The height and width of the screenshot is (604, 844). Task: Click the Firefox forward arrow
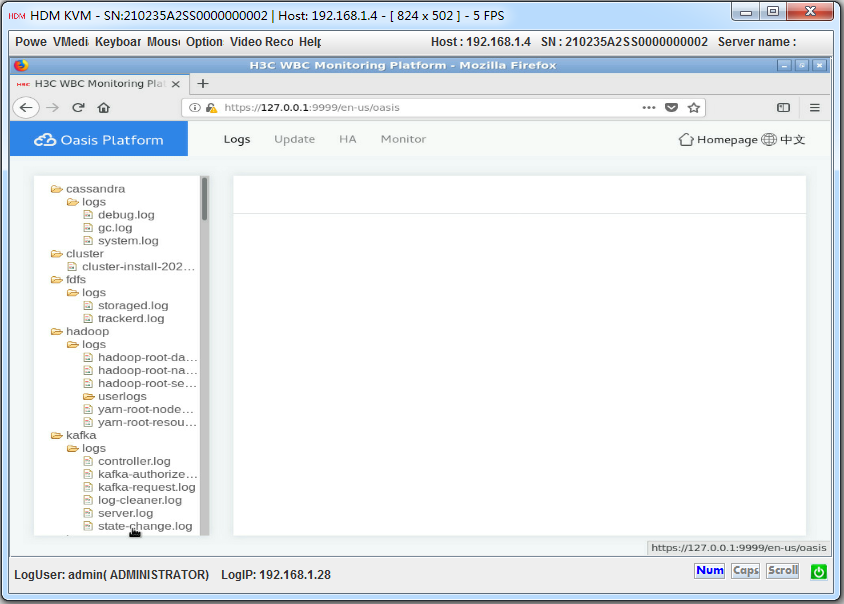(x=52, y=108)
